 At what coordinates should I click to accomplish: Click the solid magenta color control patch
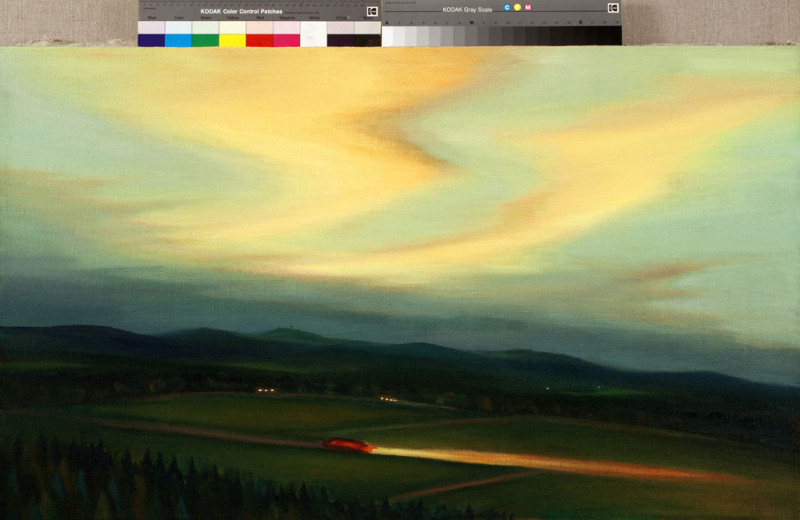[287, 40]
